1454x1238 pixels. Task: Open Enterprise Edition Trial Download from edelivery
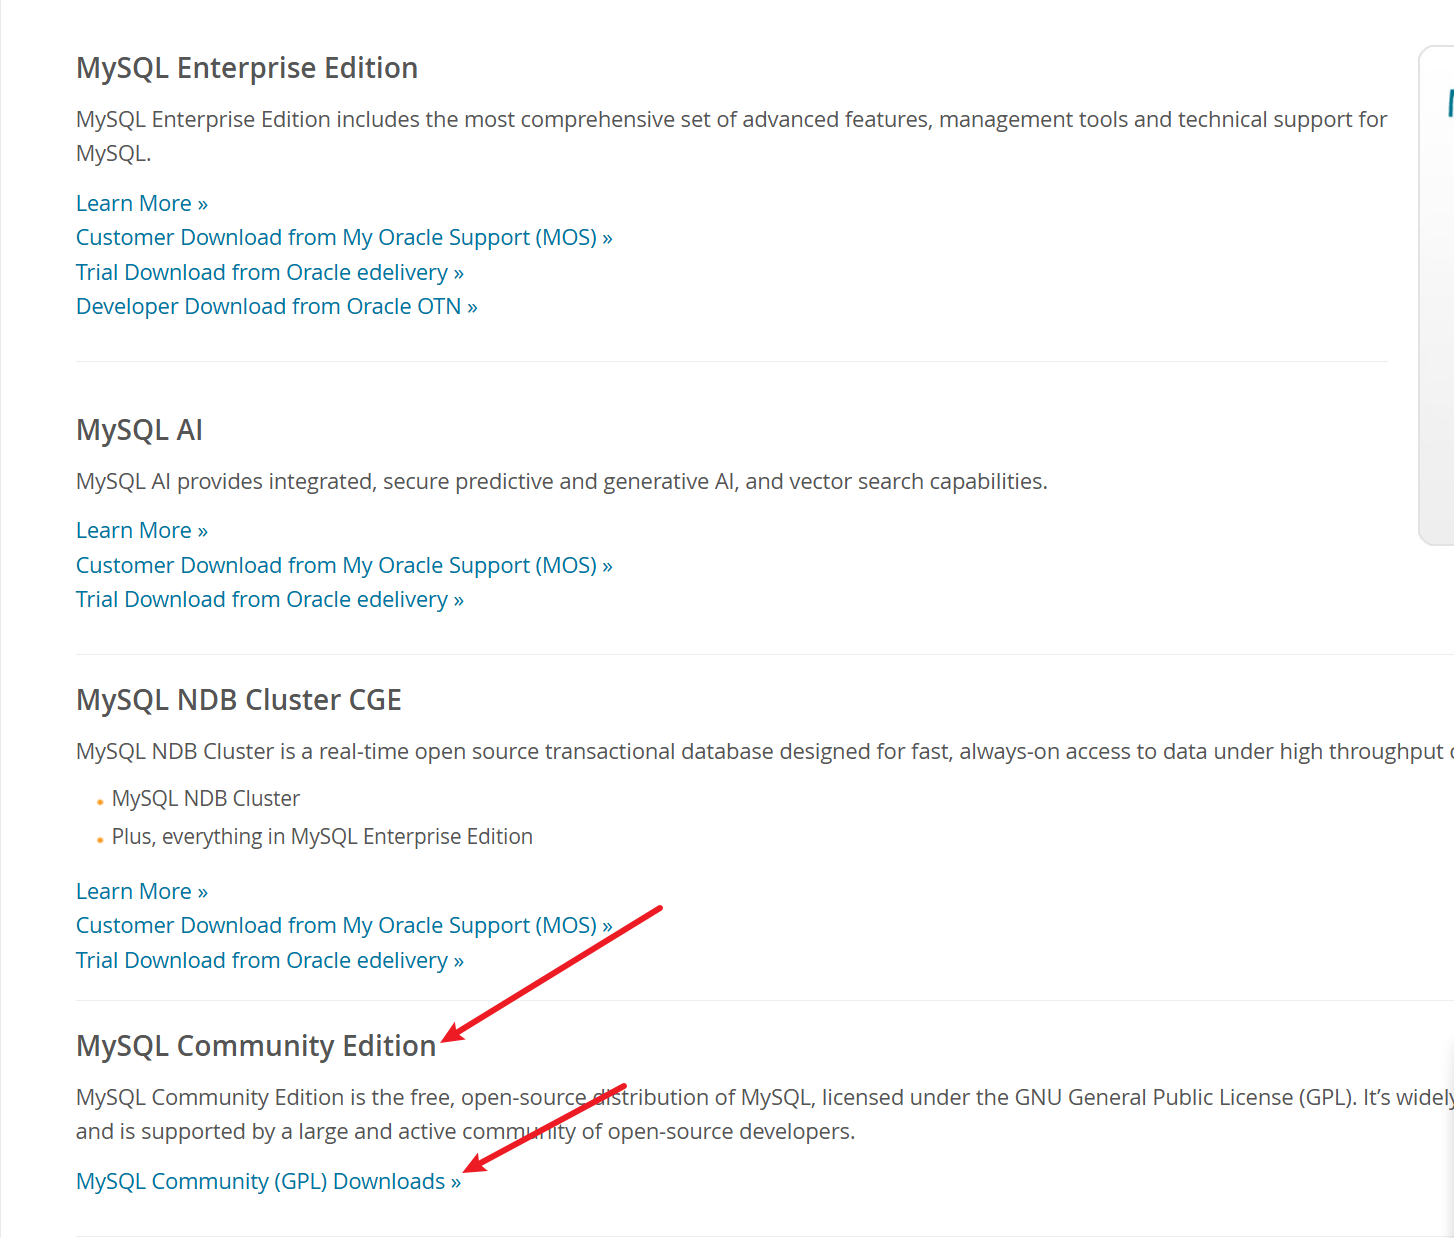[x=270, y=272]
